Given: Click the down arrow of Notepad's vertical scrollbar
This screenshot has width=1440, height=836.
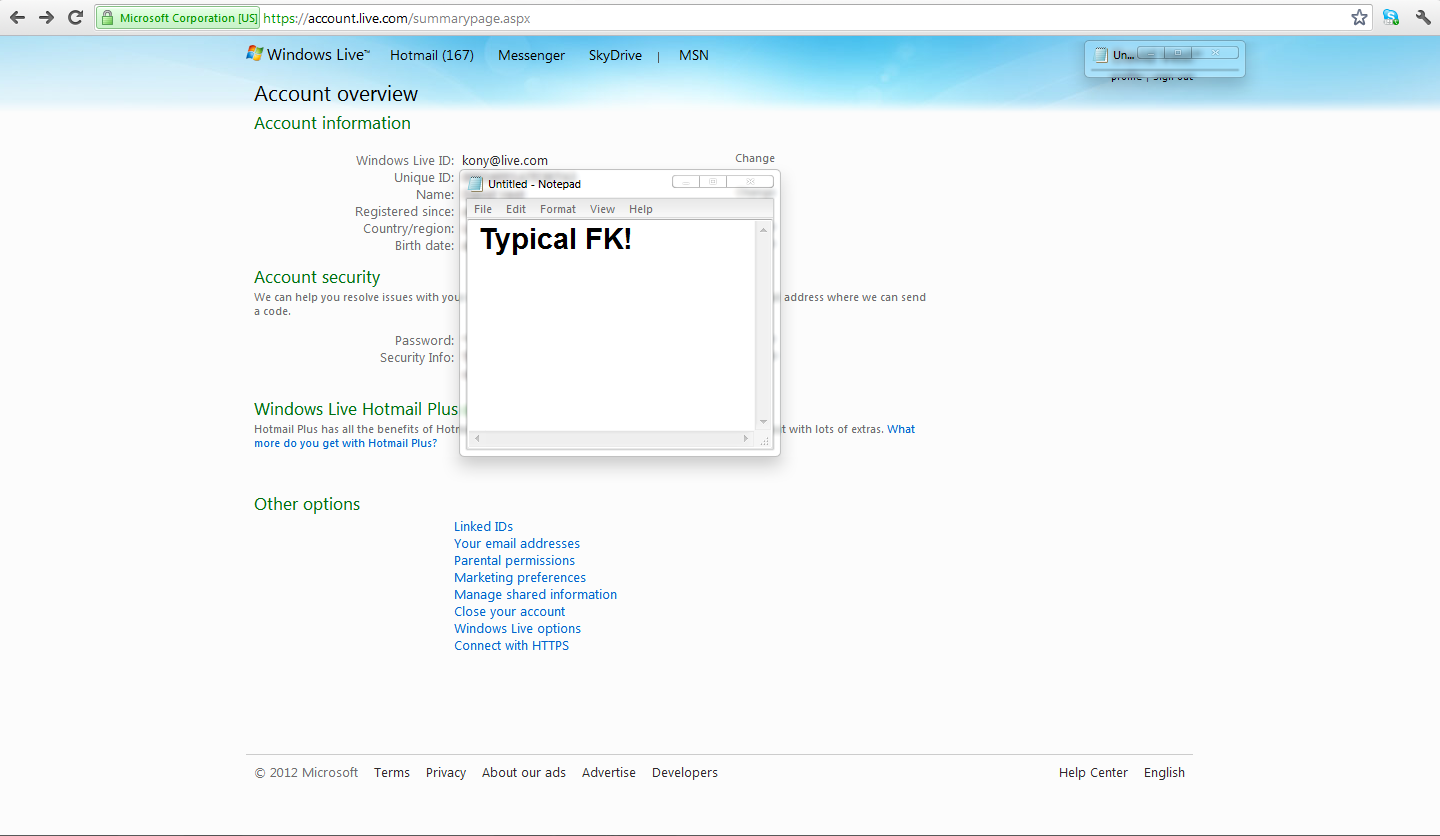Looking at the screenshot, I should [764, 422].
